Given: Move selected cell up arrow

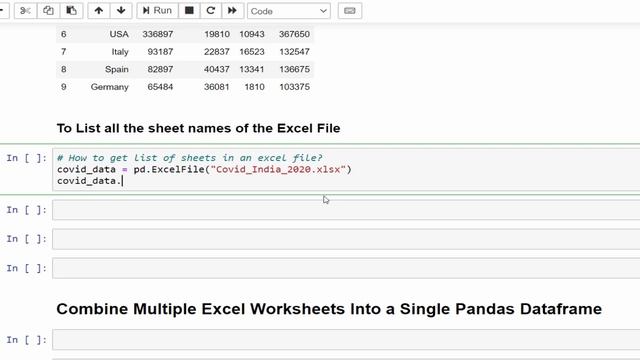Looking at the screenshot, I should [99, 11].
